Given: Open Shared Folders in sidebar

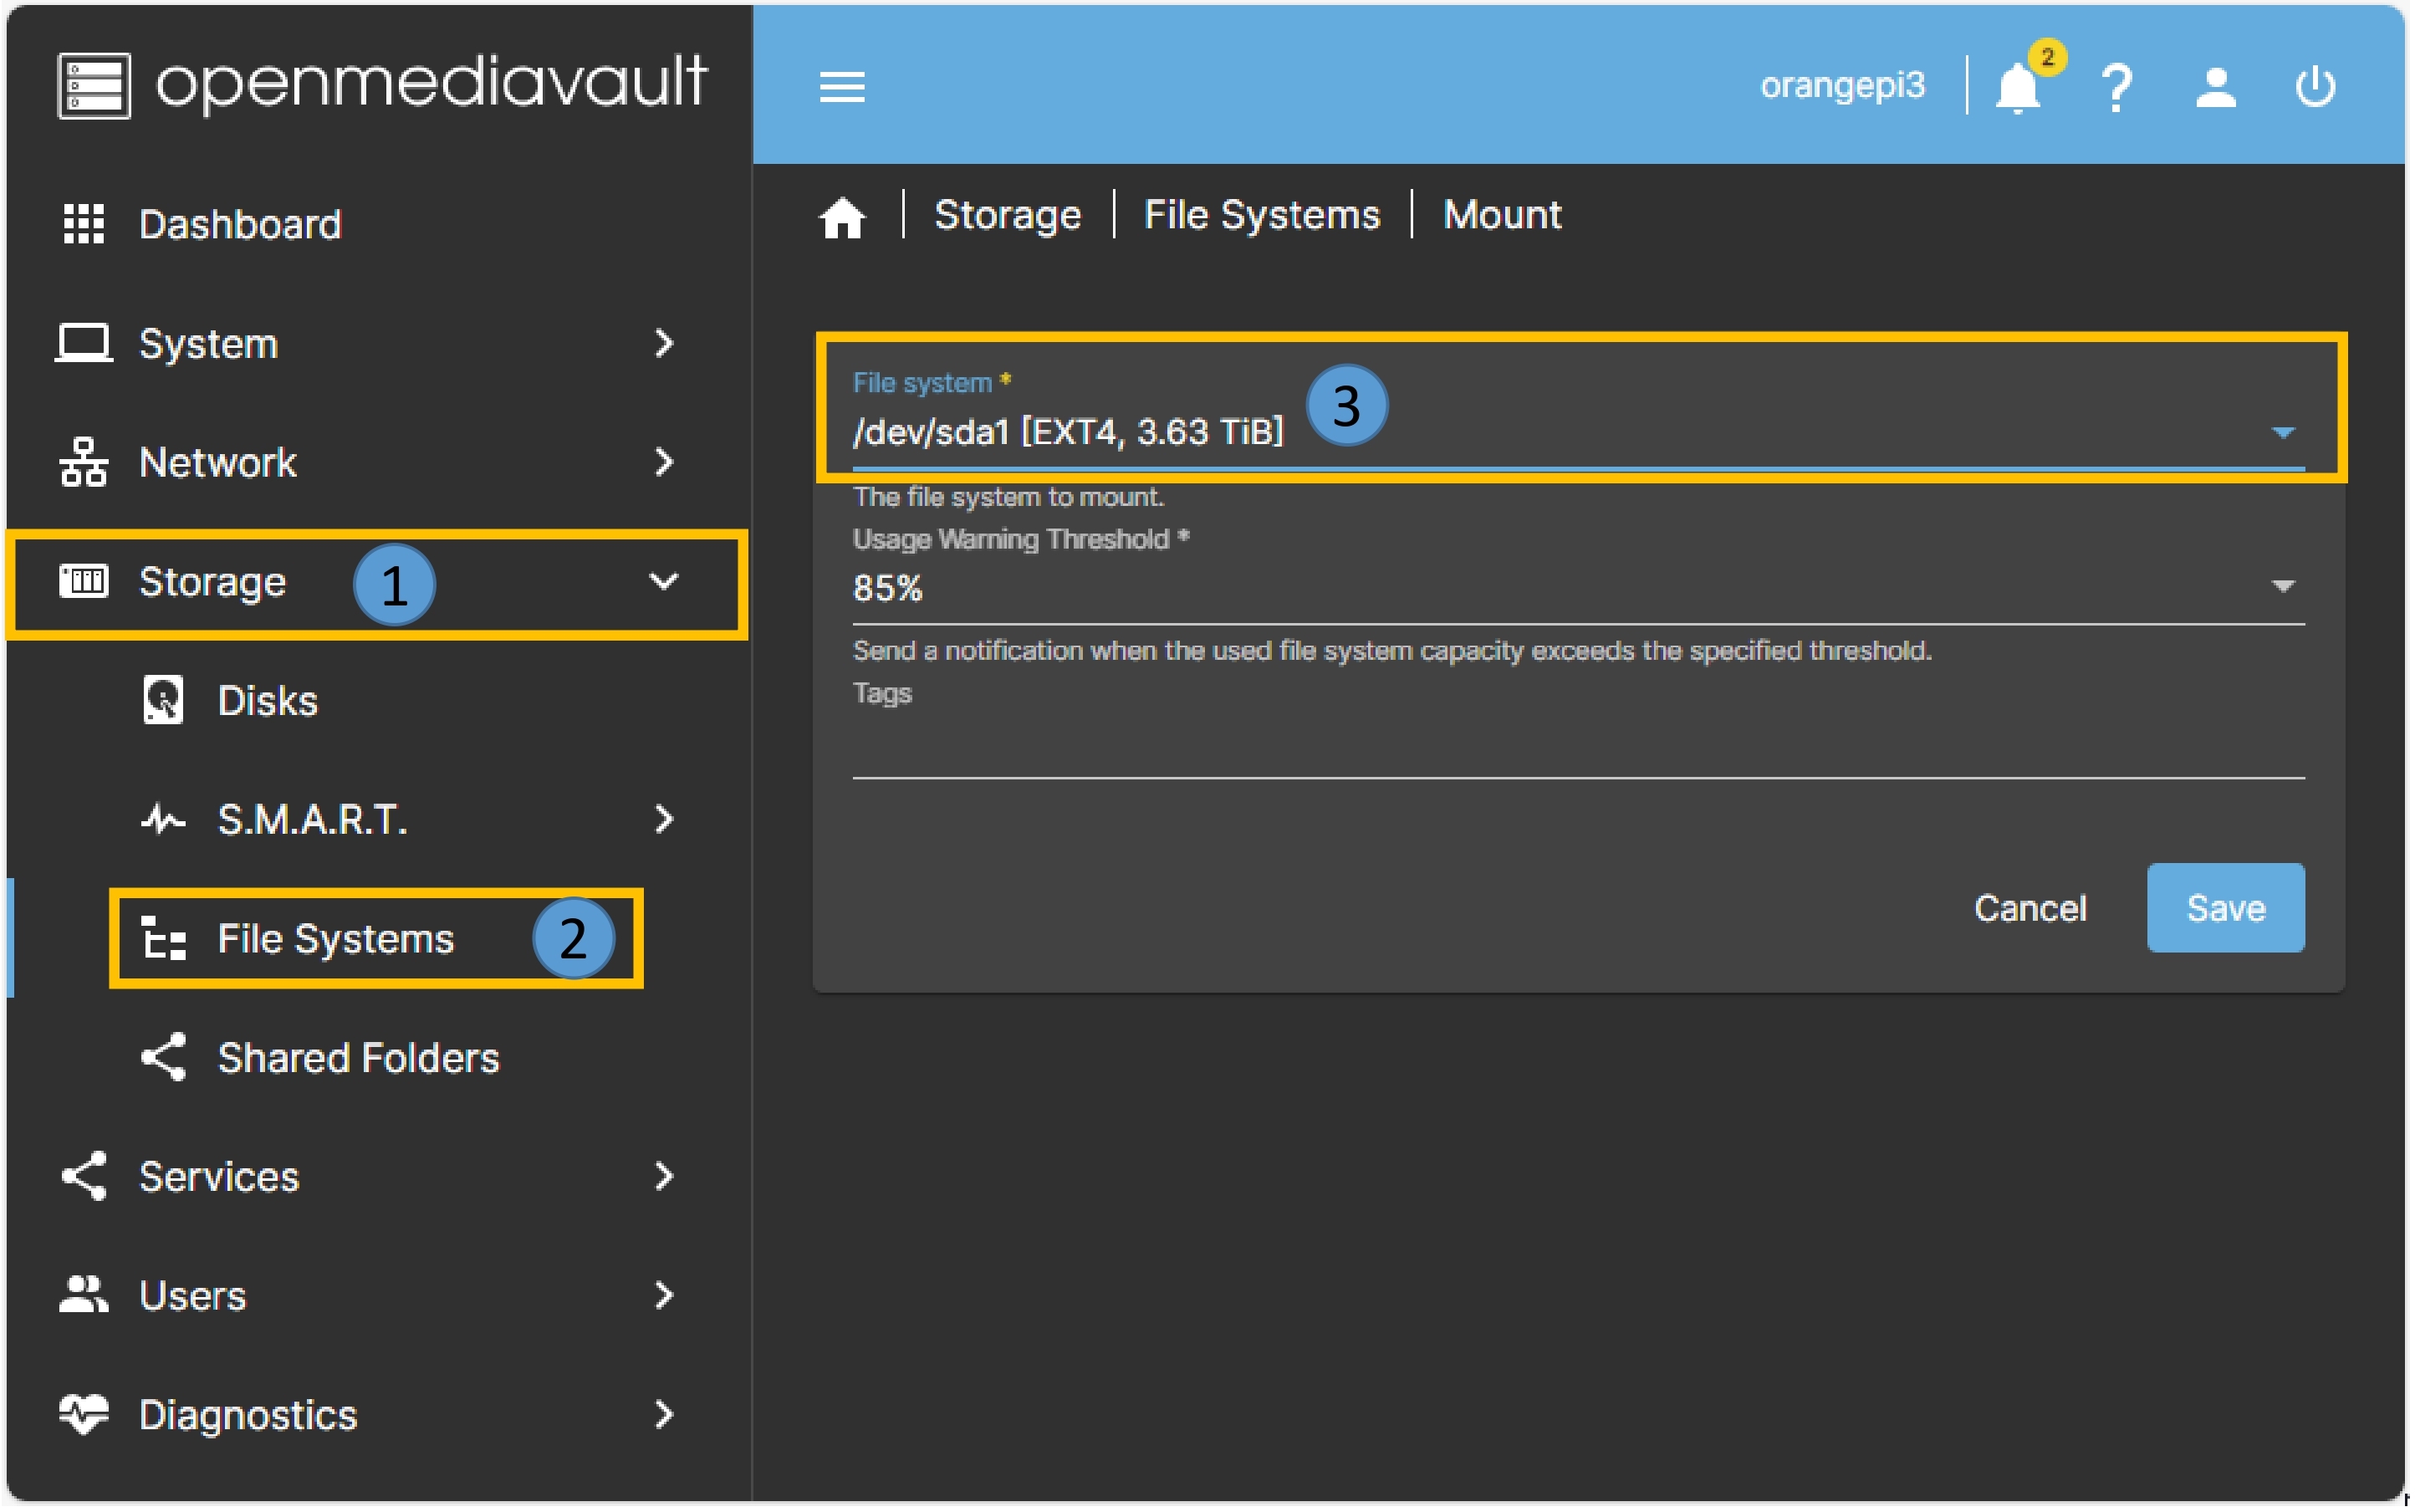Looking at the screenshot, I should pos(359,1058).
